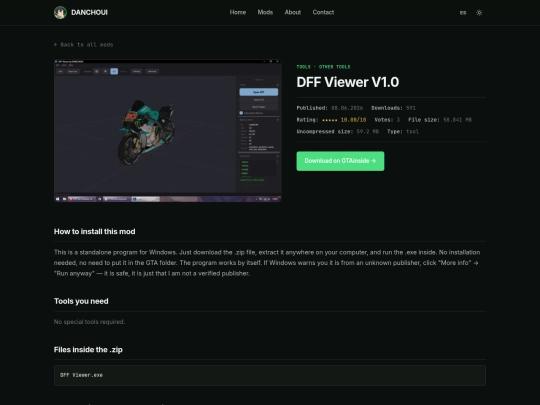Click the Tools you need heading

tap(81, 301)
